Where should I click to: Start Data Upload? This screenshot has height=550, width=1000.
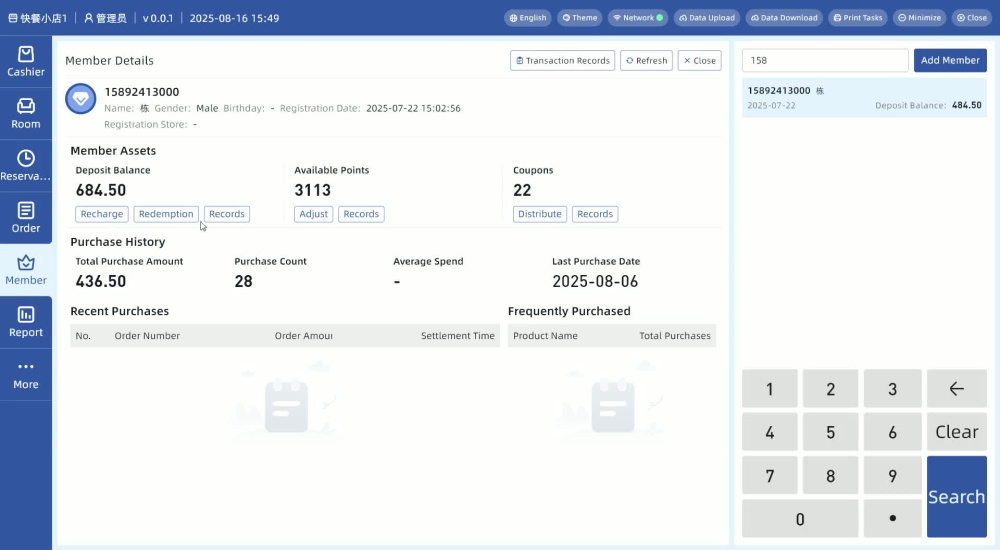(x=707, y=18)
